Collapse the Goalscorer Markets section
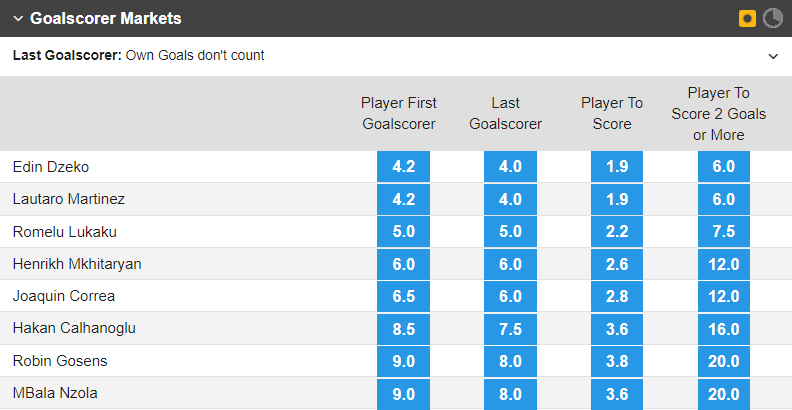Image resolution: width=792 pixels, height=410 pixels. tap(17, 19)
